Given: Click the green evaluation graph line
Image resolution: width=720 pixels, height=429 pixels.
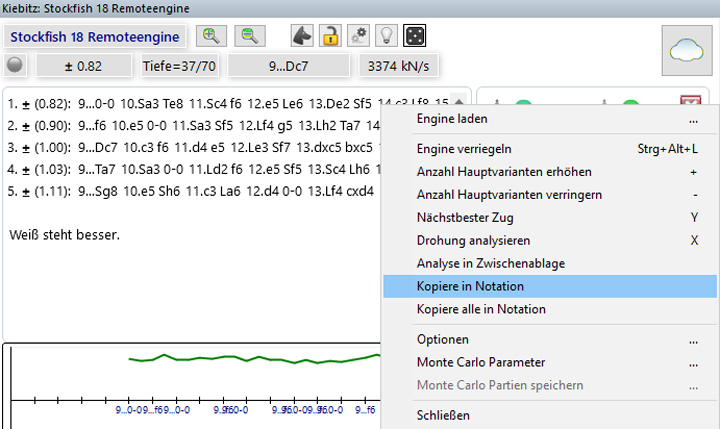Looking at the screenshot, I should [x=250, y=357].
